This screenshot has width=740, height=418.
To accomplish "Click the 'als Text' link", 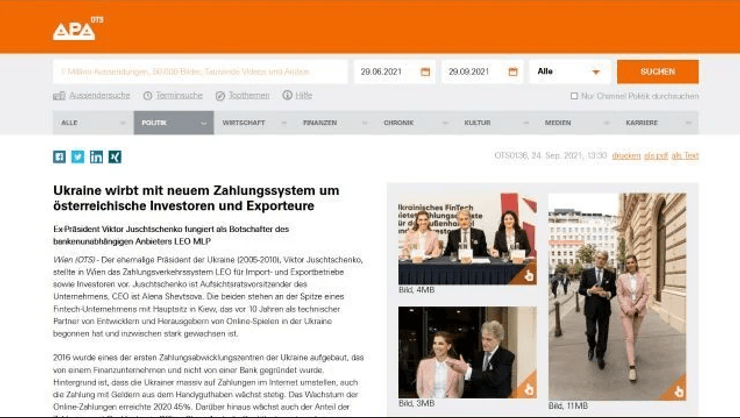I will tap(685, 156).
